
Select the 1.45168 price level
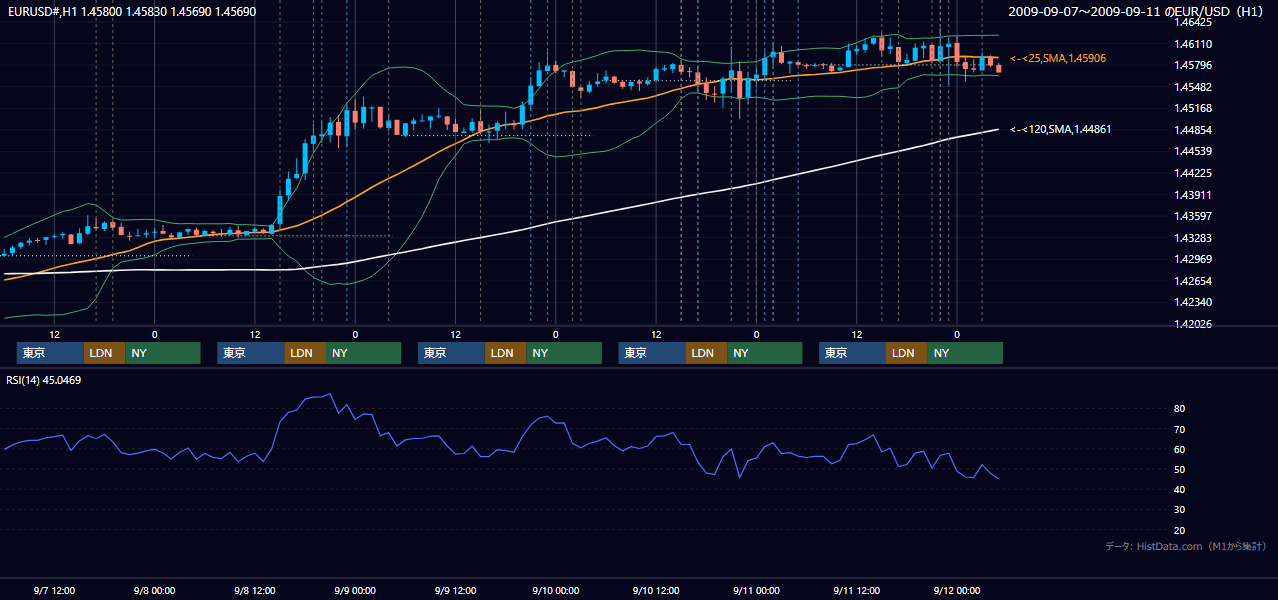pyautogui.click(x=1193, y=108)
